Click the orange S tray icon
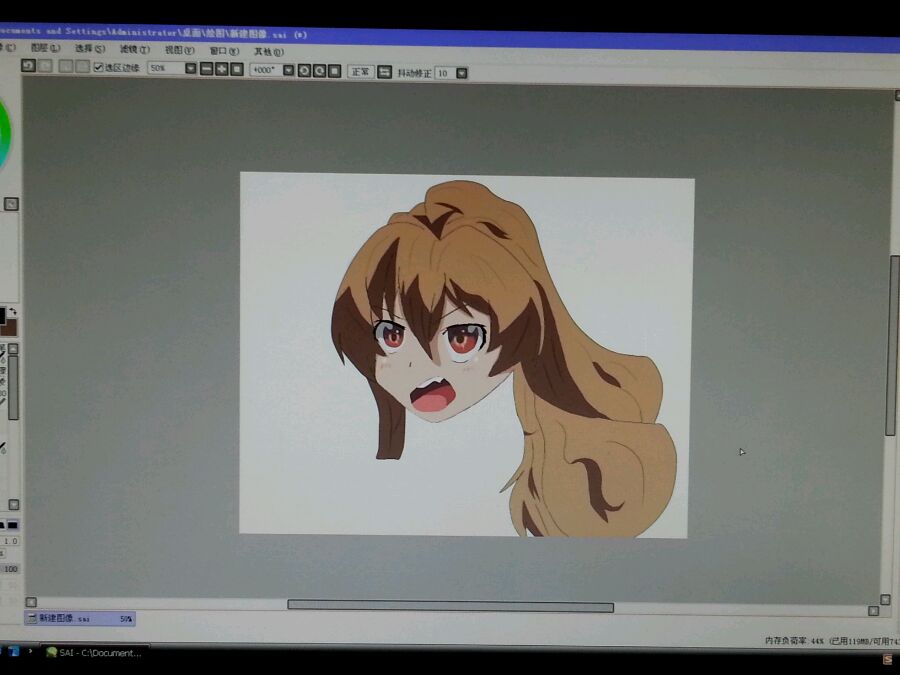The height and width of the screenshot is (675, 900). pos(887,660)
